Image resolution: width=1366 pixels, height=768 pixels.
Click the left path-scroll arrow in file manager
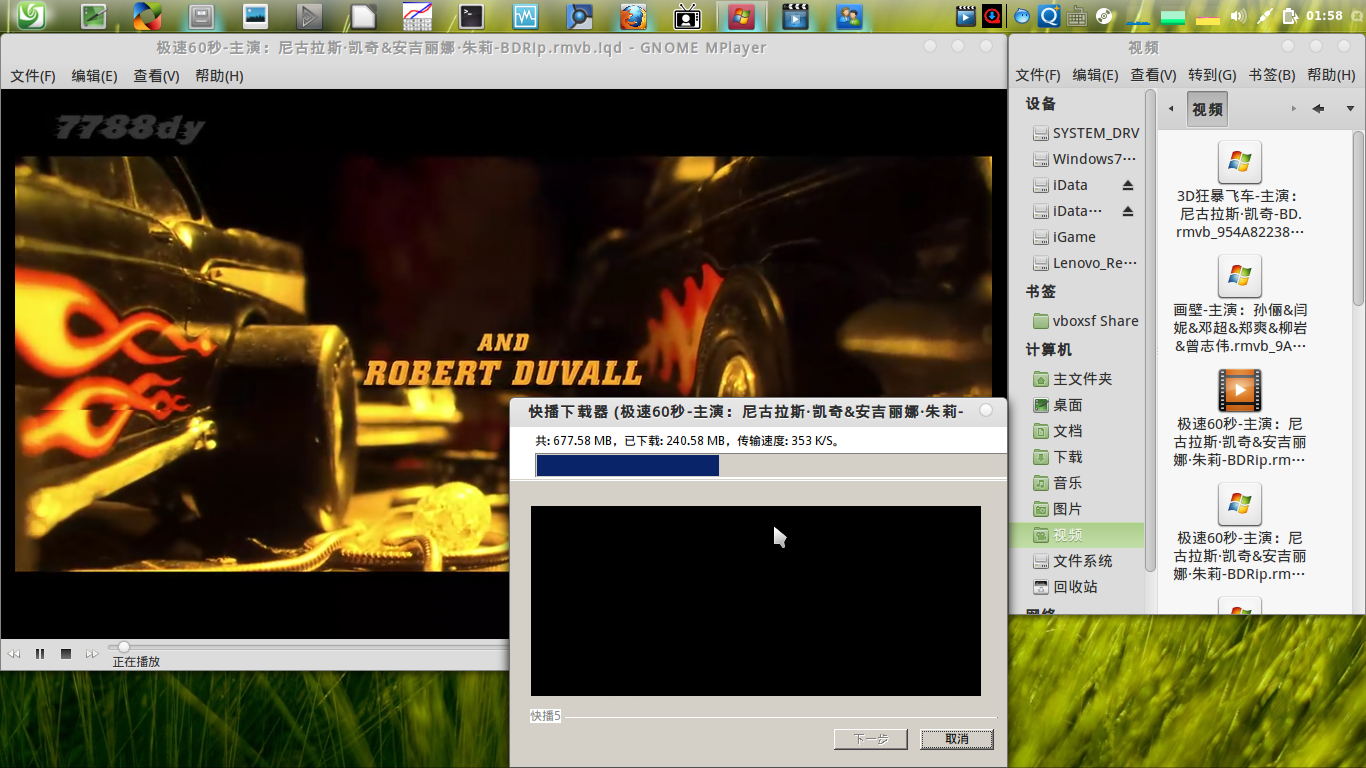tap(1171, 109)
